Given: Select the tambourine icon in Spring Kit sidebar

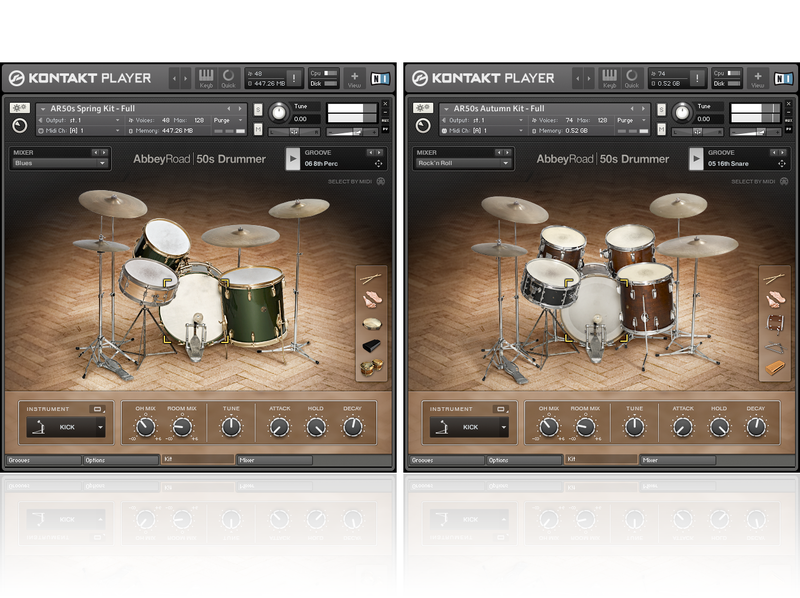Looking at the screenshot, I should click(371, 323).
